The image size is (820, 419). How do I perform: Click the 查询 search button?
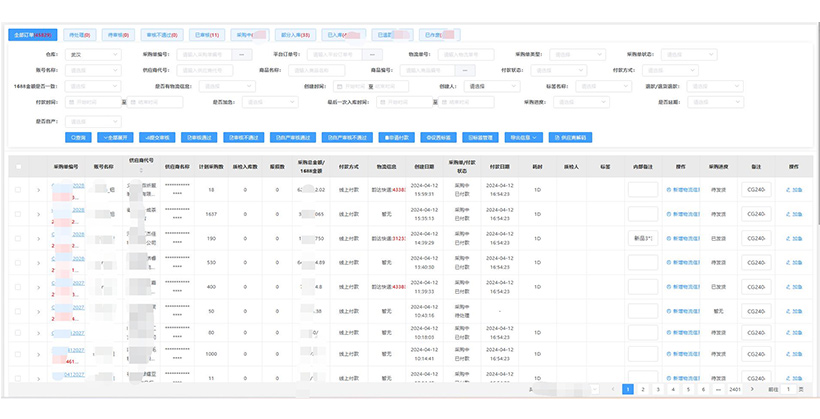click(77, 137)
